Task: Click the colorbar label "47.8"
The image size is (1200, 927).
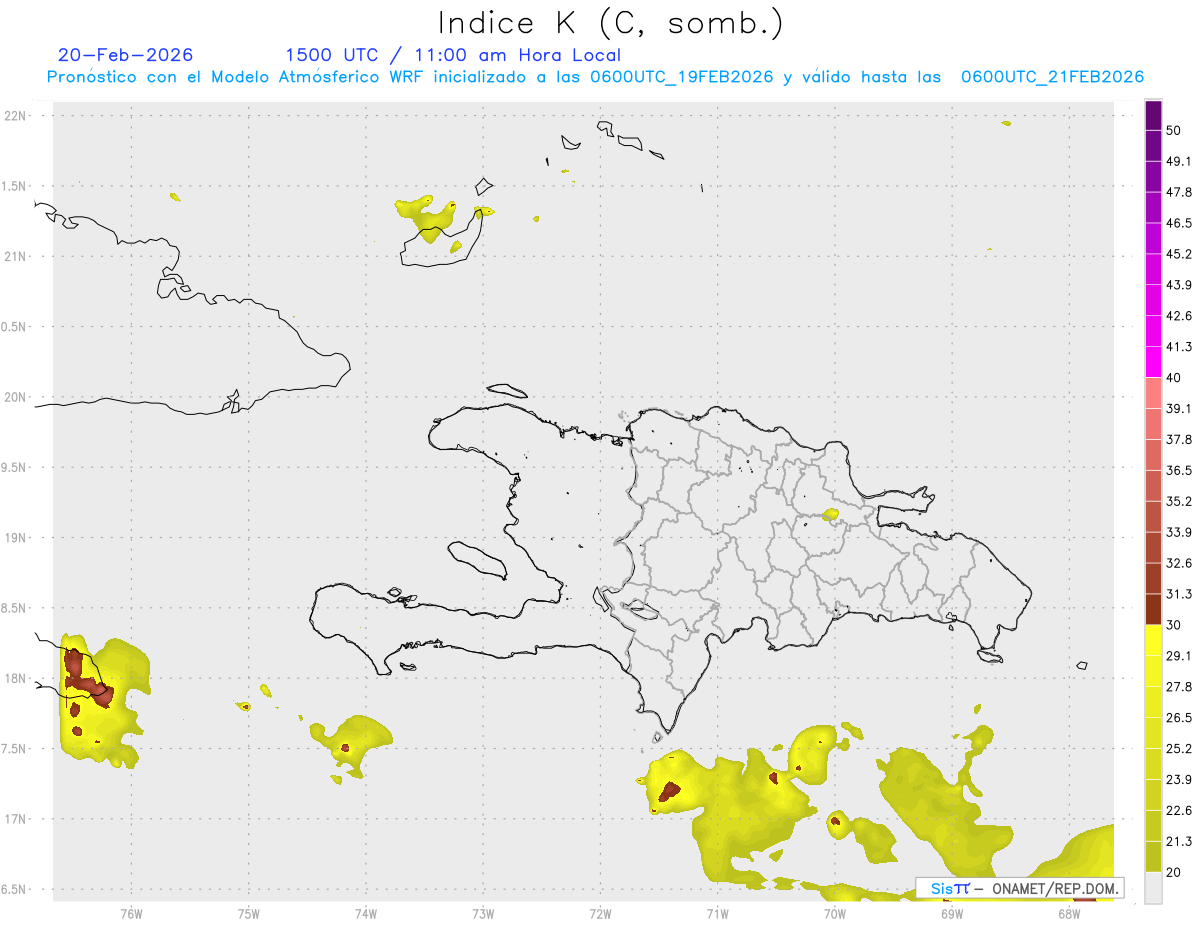Action: point(1179,193)
